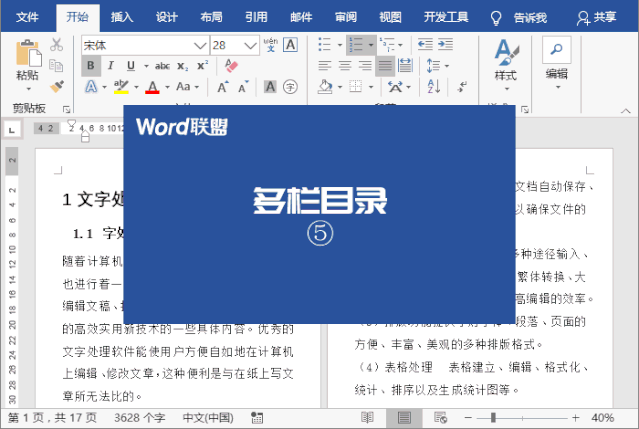Toggle justify alignment
This screenshot has height=429, width=639.
tap(385, 66)
